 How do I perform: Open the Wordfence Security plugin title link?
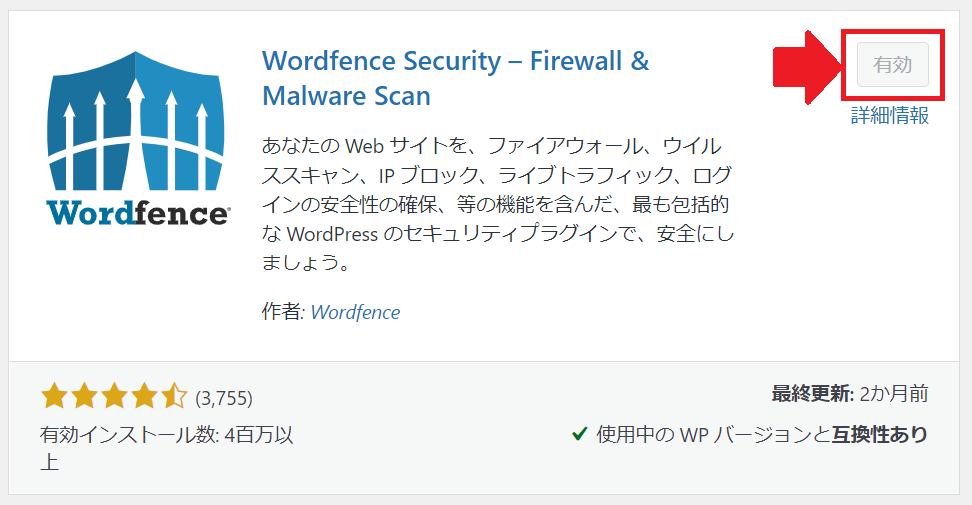tap(456, 78)
